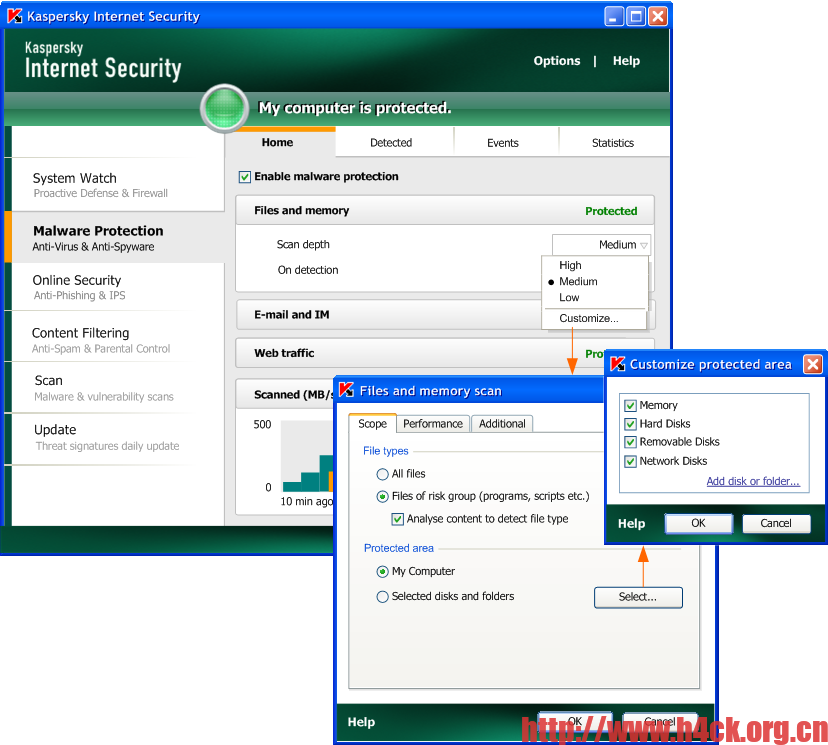Select the All files radio button
828x745 pixels.
click(382, 474)
